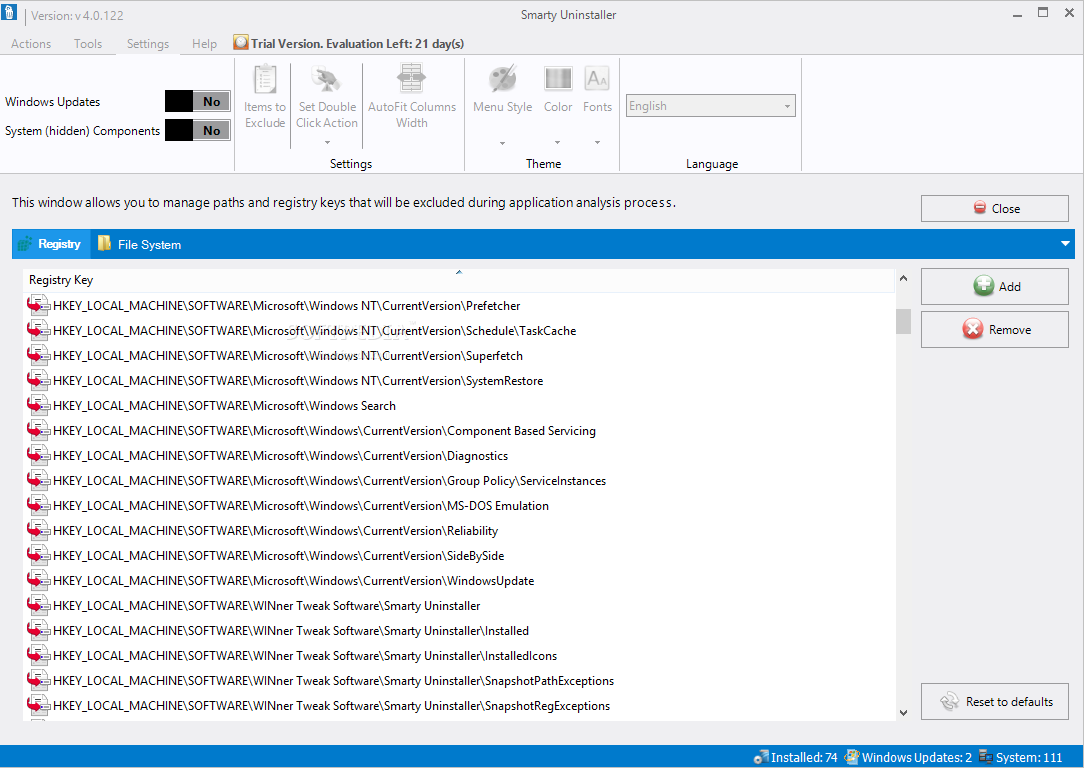Open the Tools menu
1084x768 pixels.
(88, 44)
